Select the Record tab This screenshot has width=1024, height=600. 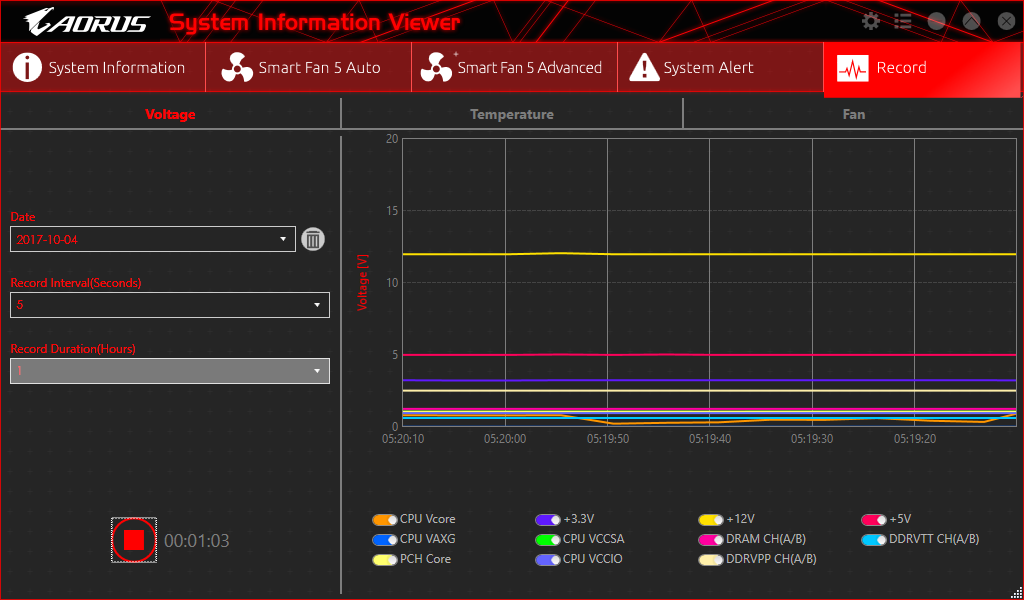coord(923,69)
